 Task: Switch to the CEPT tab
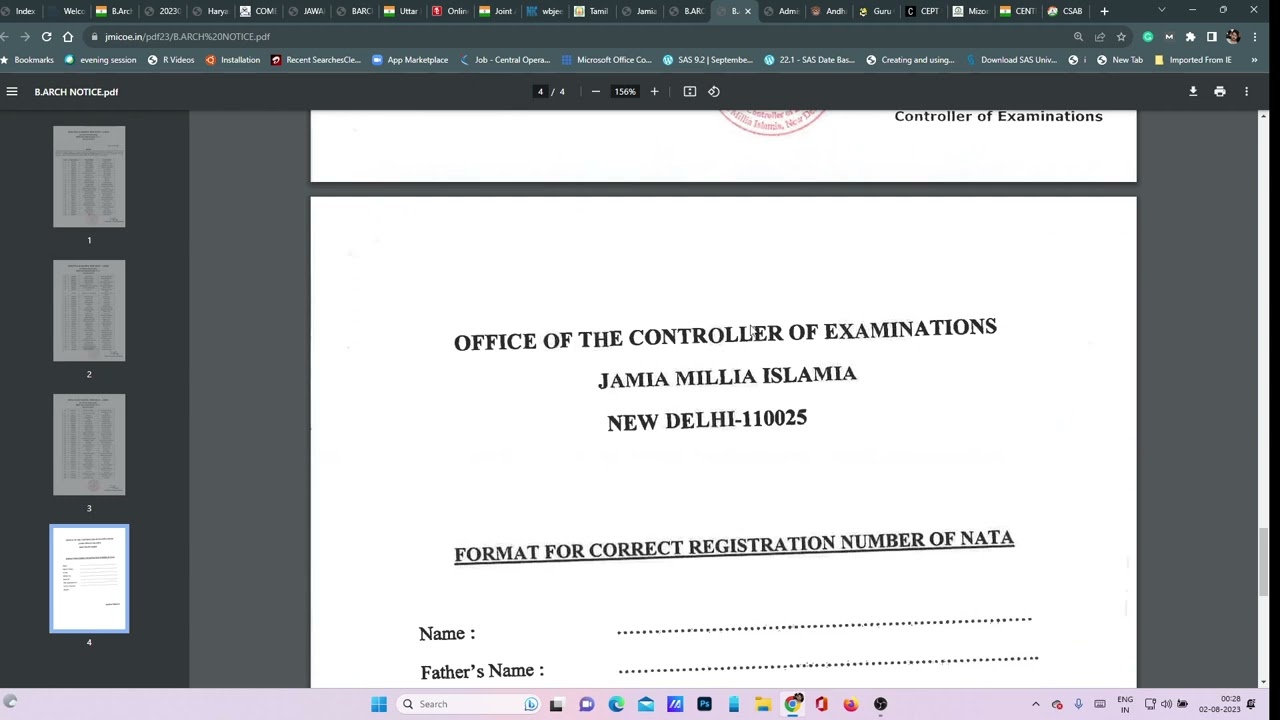coord(922,11)
